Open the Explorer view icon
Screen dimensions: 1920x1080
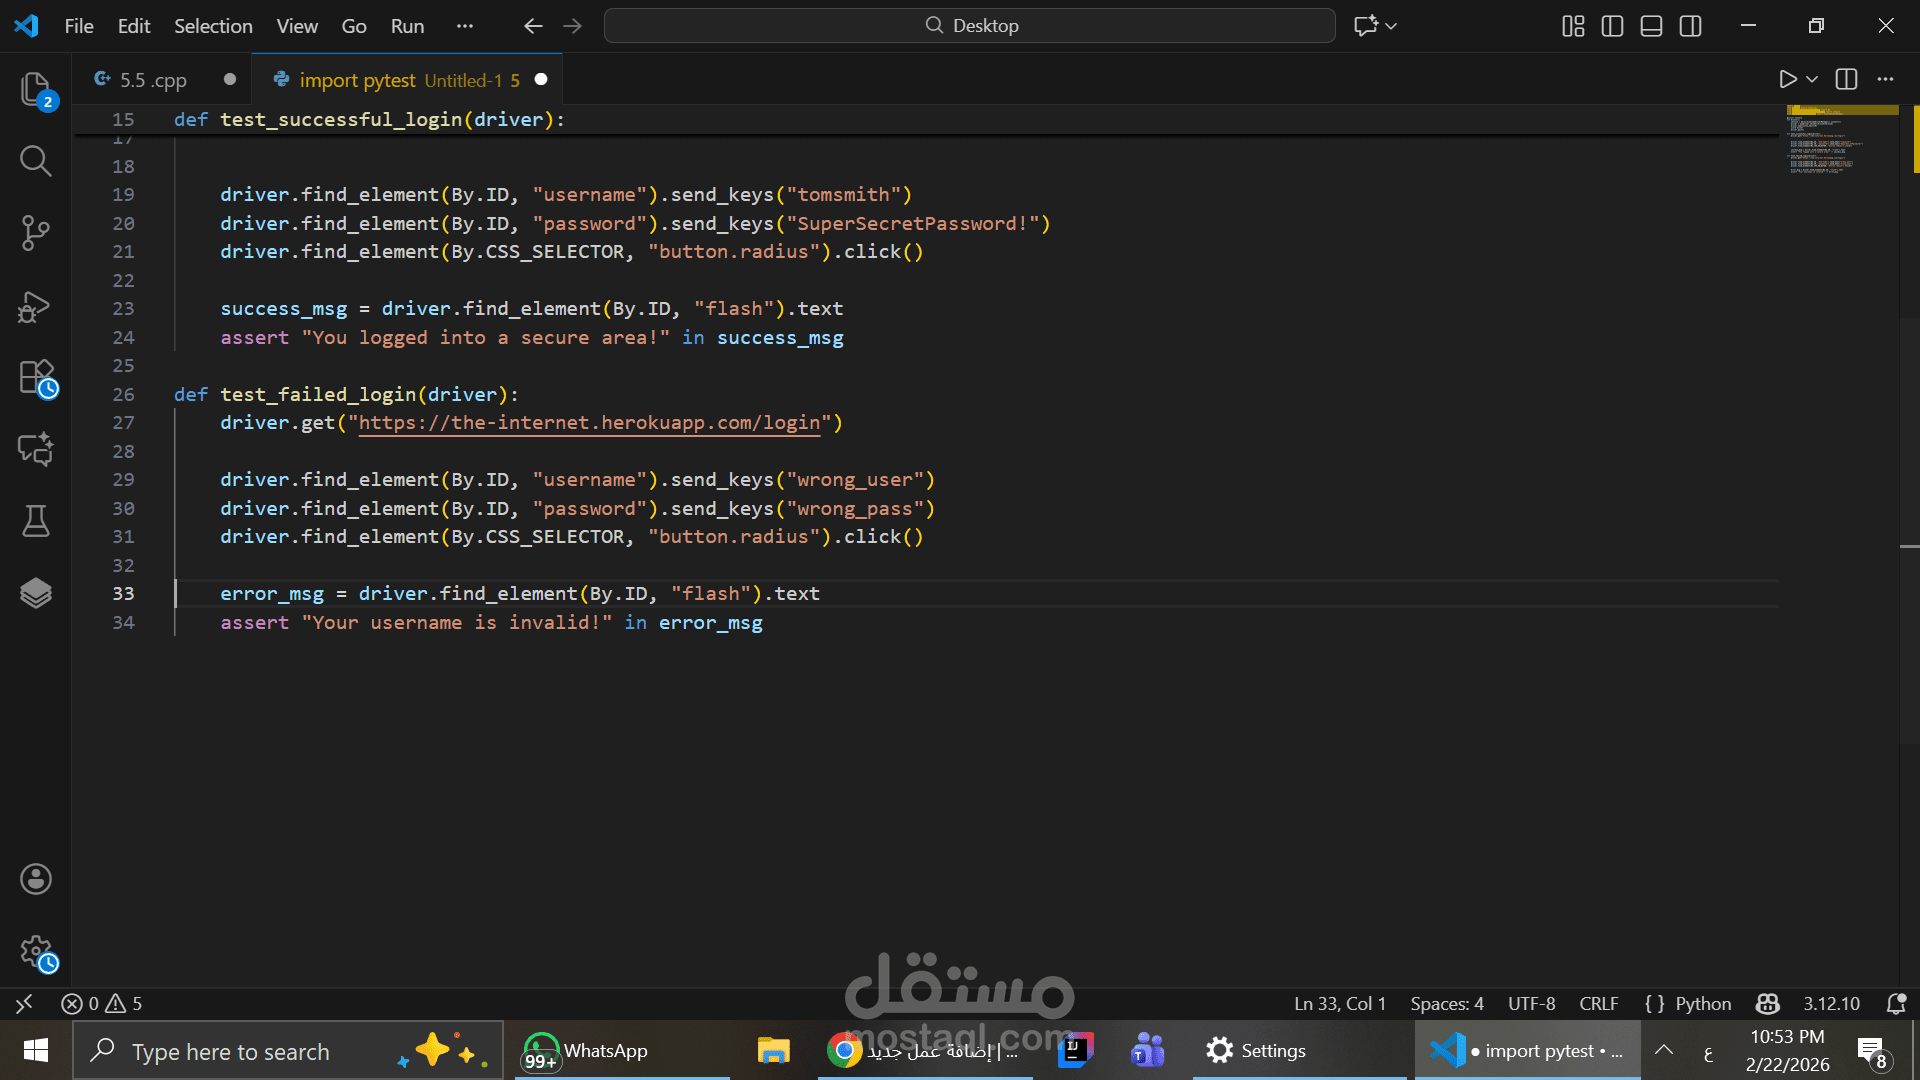coord(36,90)
